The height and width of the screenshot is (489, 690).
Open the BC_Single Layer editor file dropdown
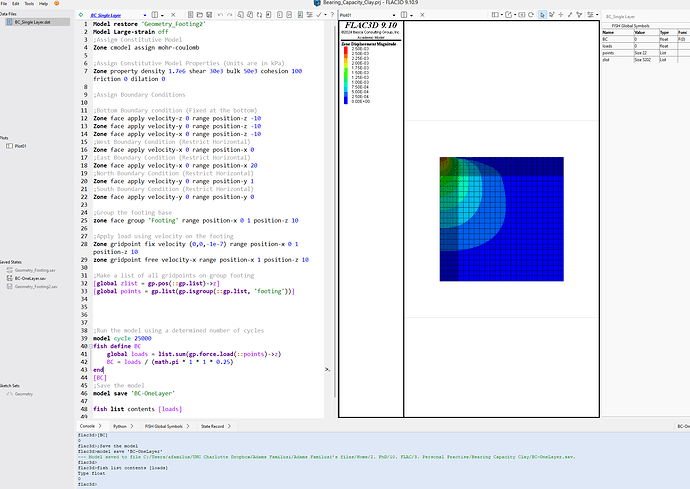click(145, 15)
